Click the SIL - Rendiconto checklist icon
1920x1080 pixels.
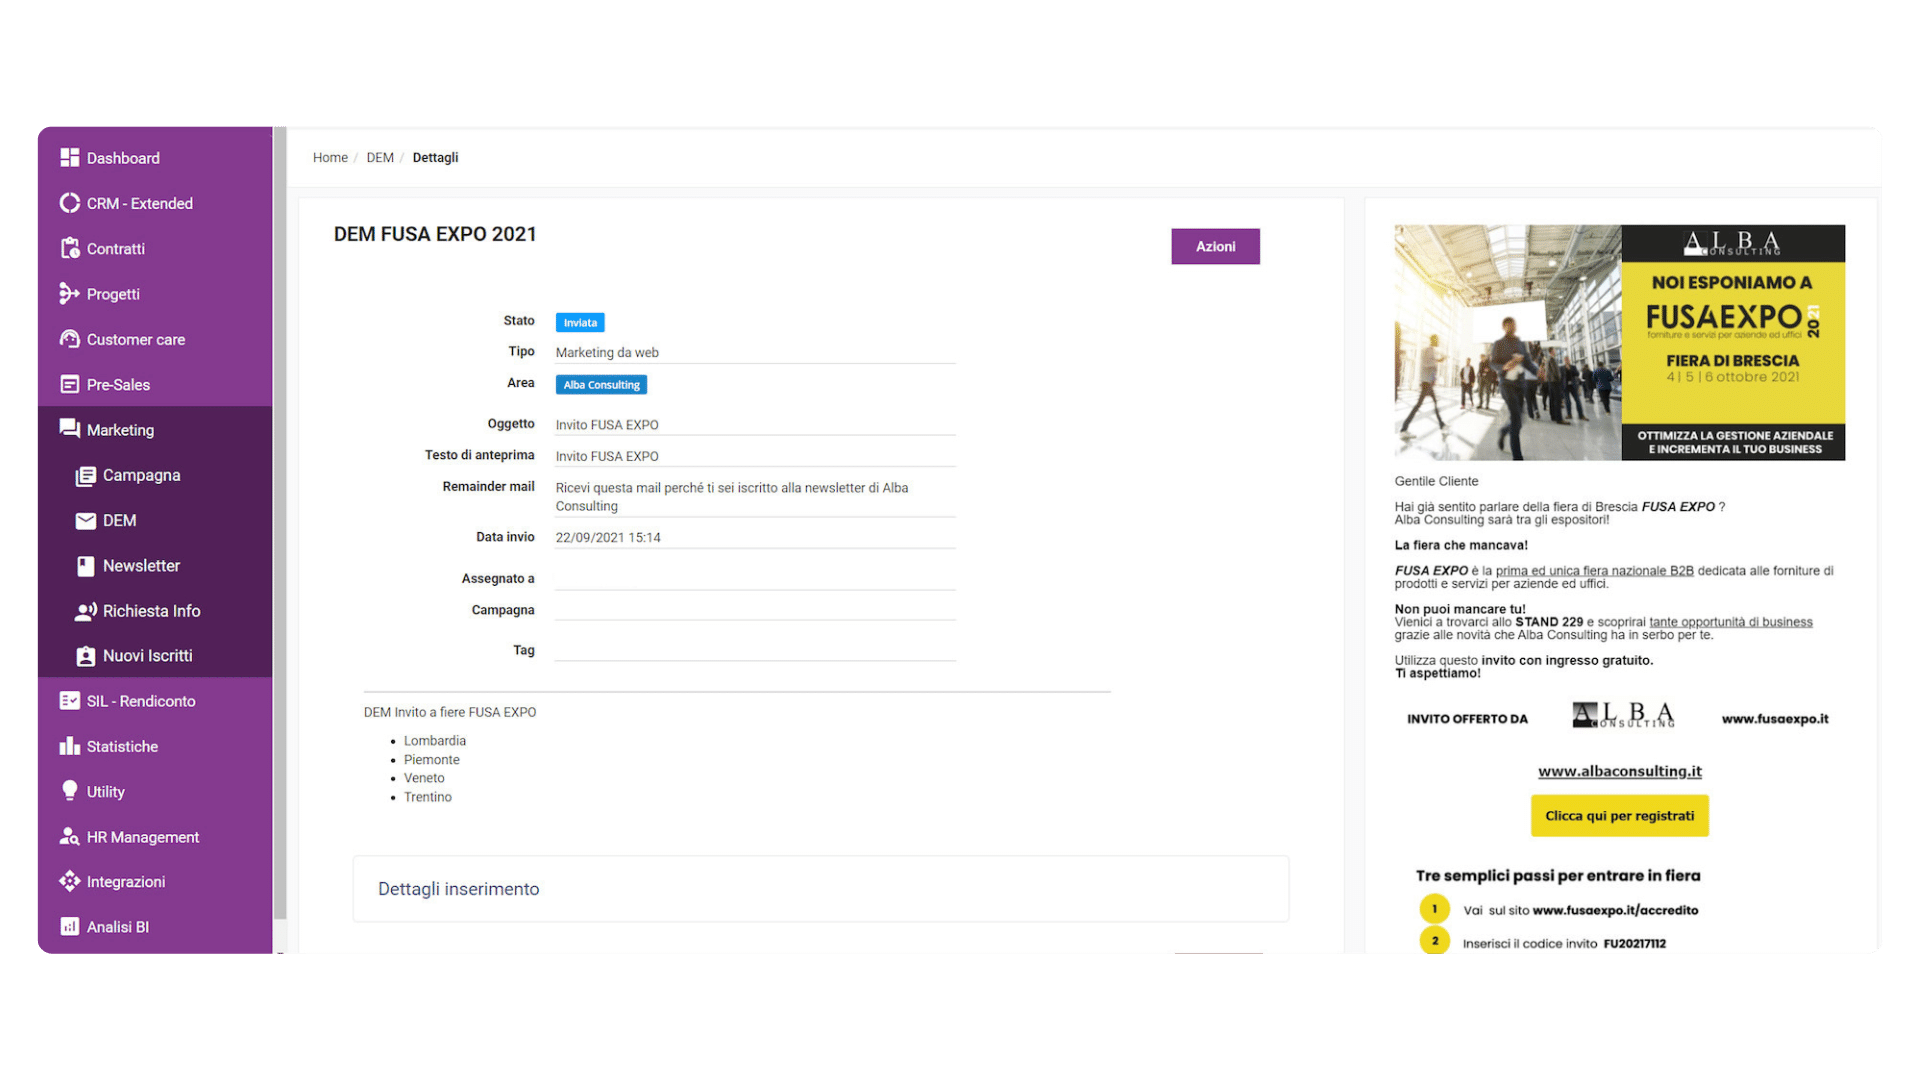click(x=69, y=701)
